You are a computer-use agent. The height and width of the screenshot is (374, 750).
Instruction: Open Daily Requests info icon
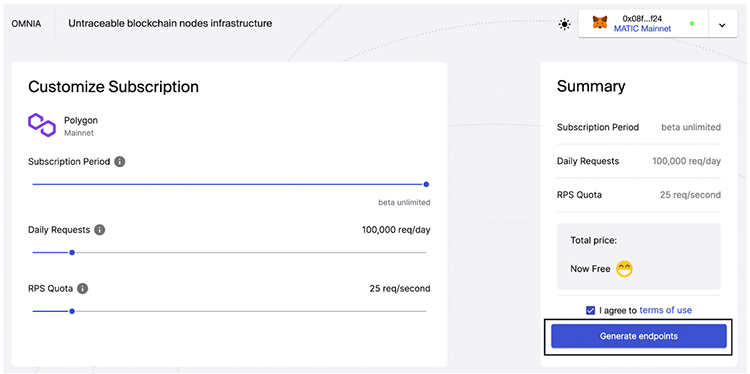pyautogui.click(x=99, y=230)
